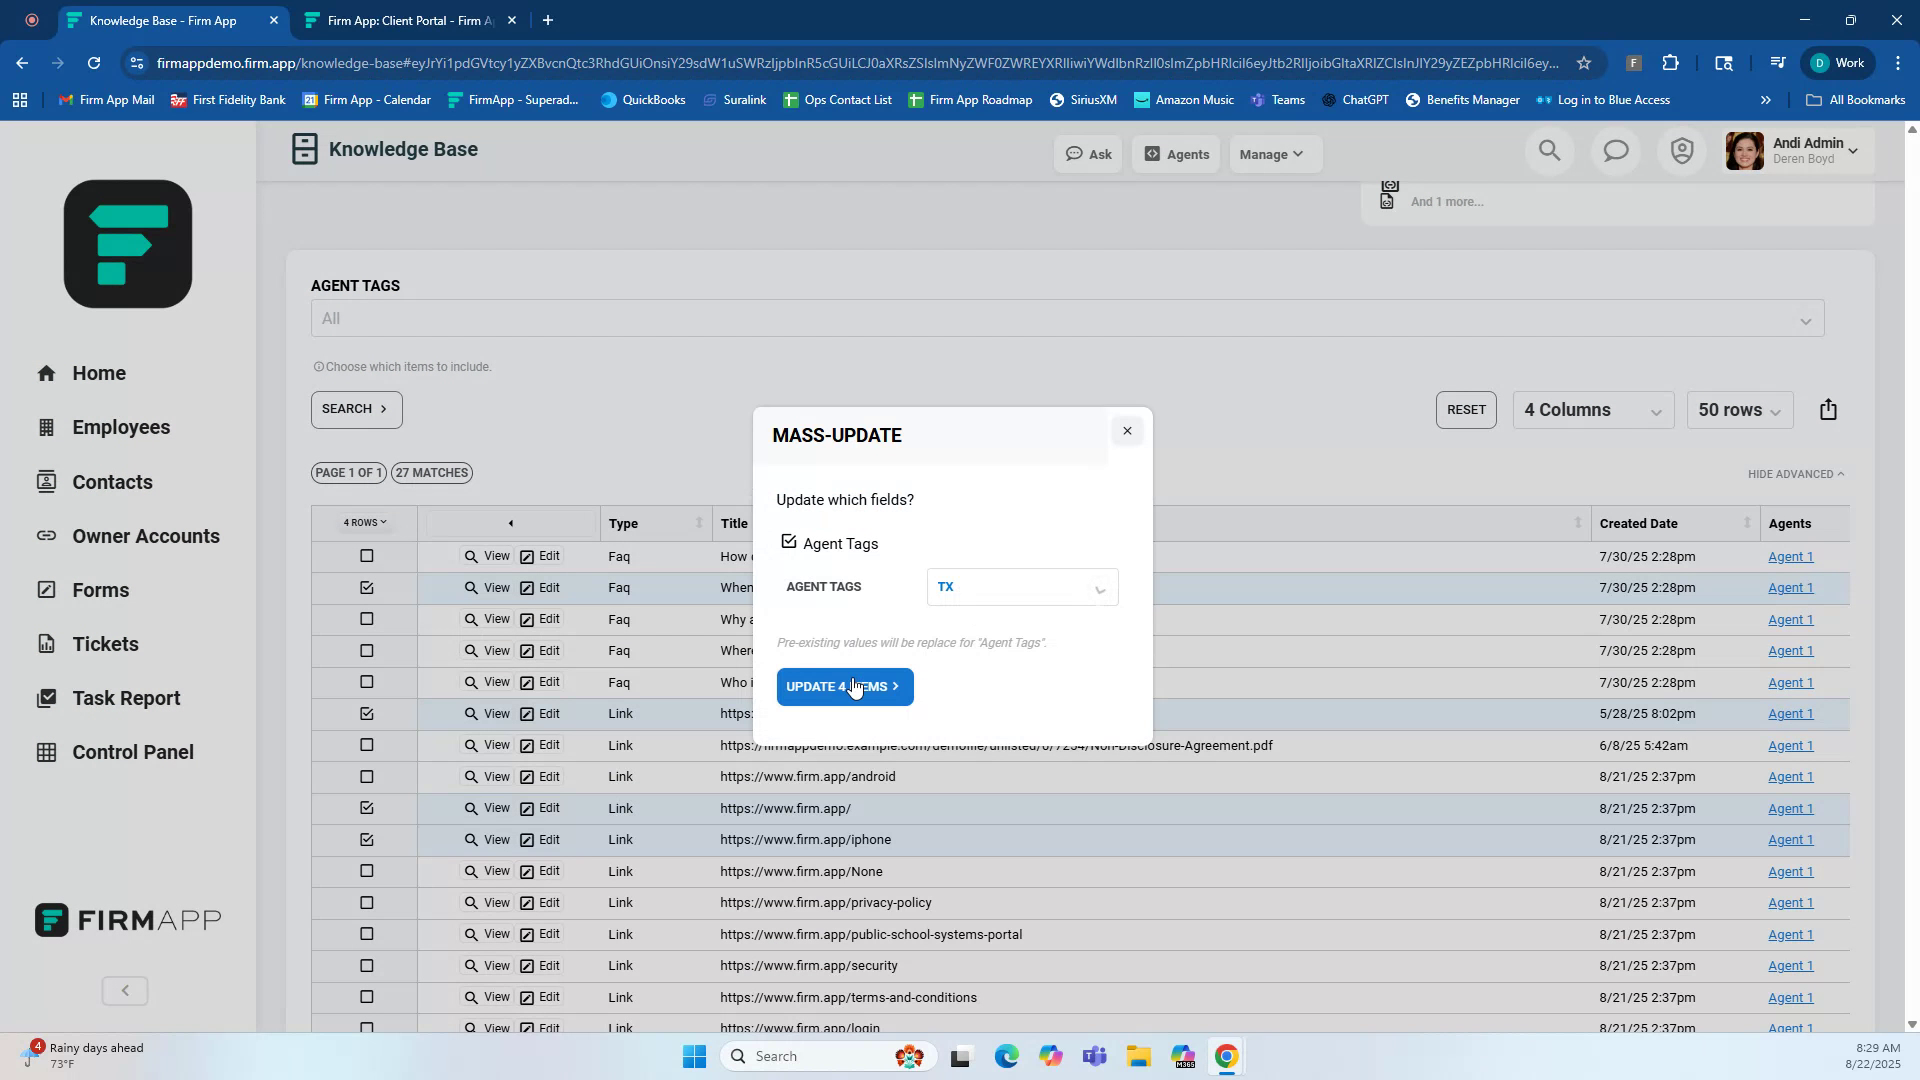Screen dimensions: 1920x1080
Task: Open the chat messages icon
Action: 1616,151
